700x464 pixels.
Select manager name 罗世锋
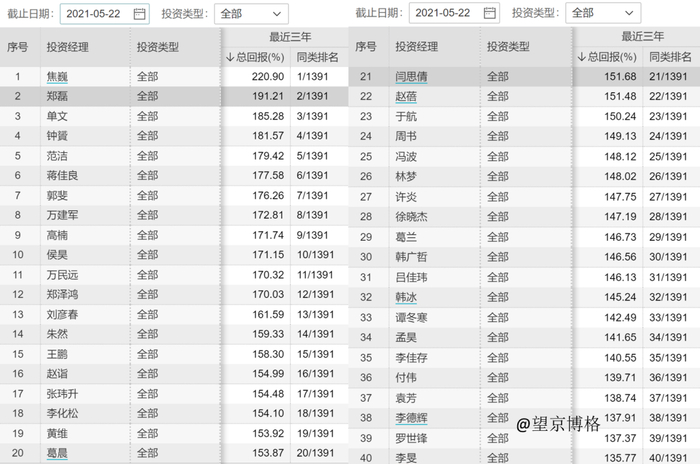(411, 438)
